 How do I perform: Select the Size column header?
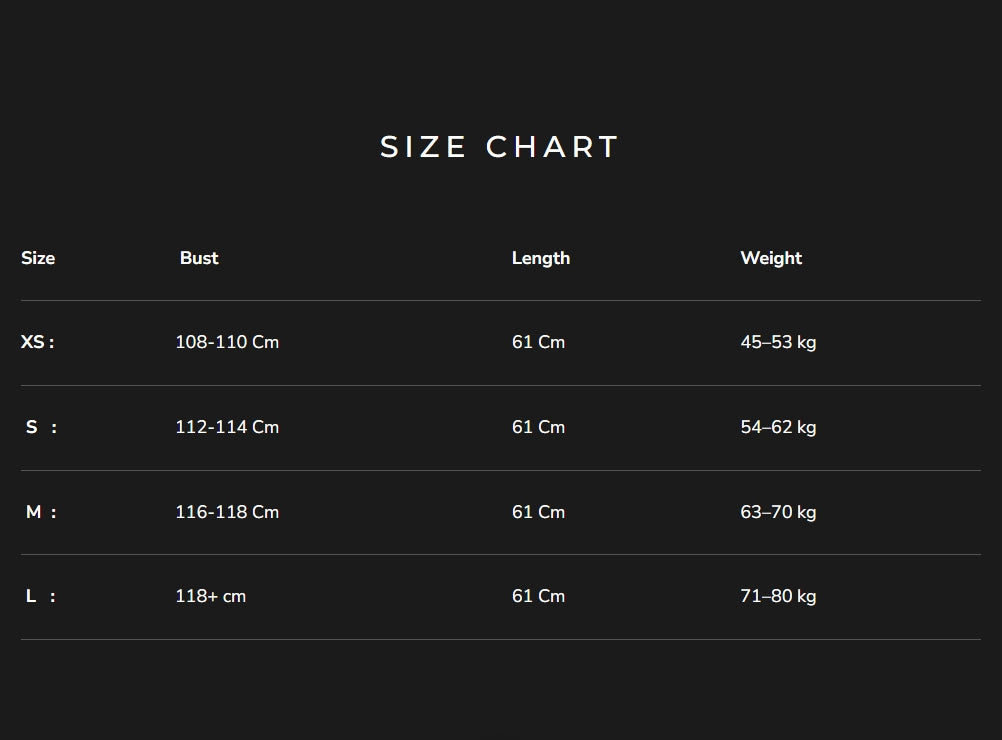pyautogui.click(x=38, y=258)
